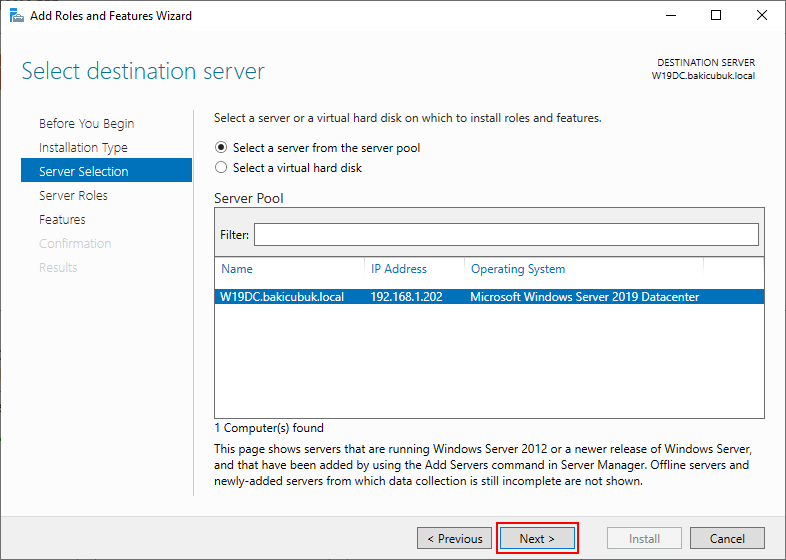The height and width of the screenshot is (560, 786).
Task: Jump to the Server Roles step
Action: [73, 196]
